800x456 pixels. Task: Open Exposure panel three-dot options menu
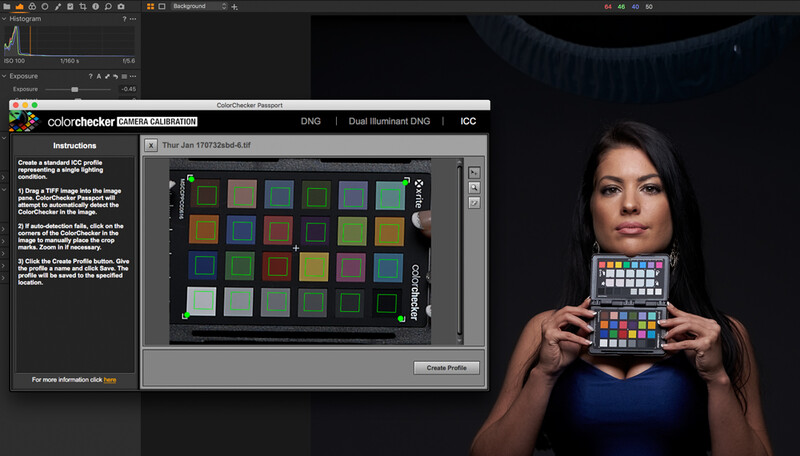pyautogui.click(x=133, y=77)
